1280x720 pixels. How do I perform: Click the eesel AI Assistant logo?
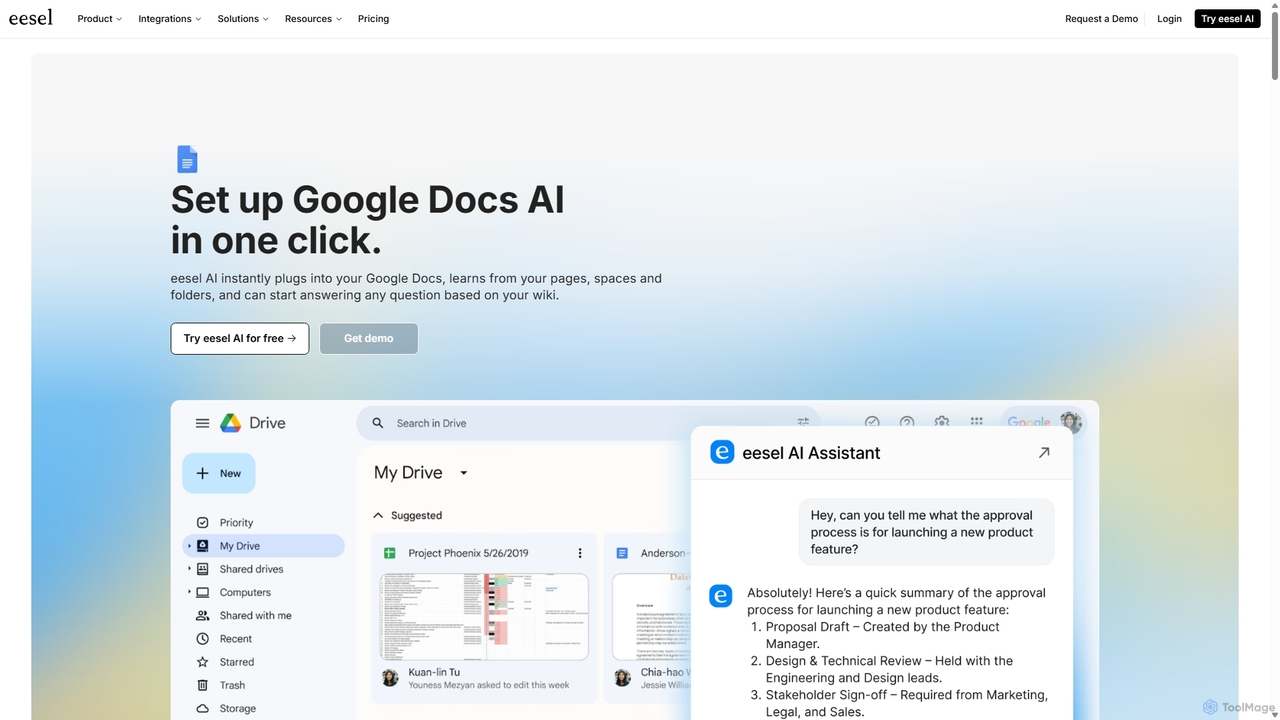pos(722,452)
